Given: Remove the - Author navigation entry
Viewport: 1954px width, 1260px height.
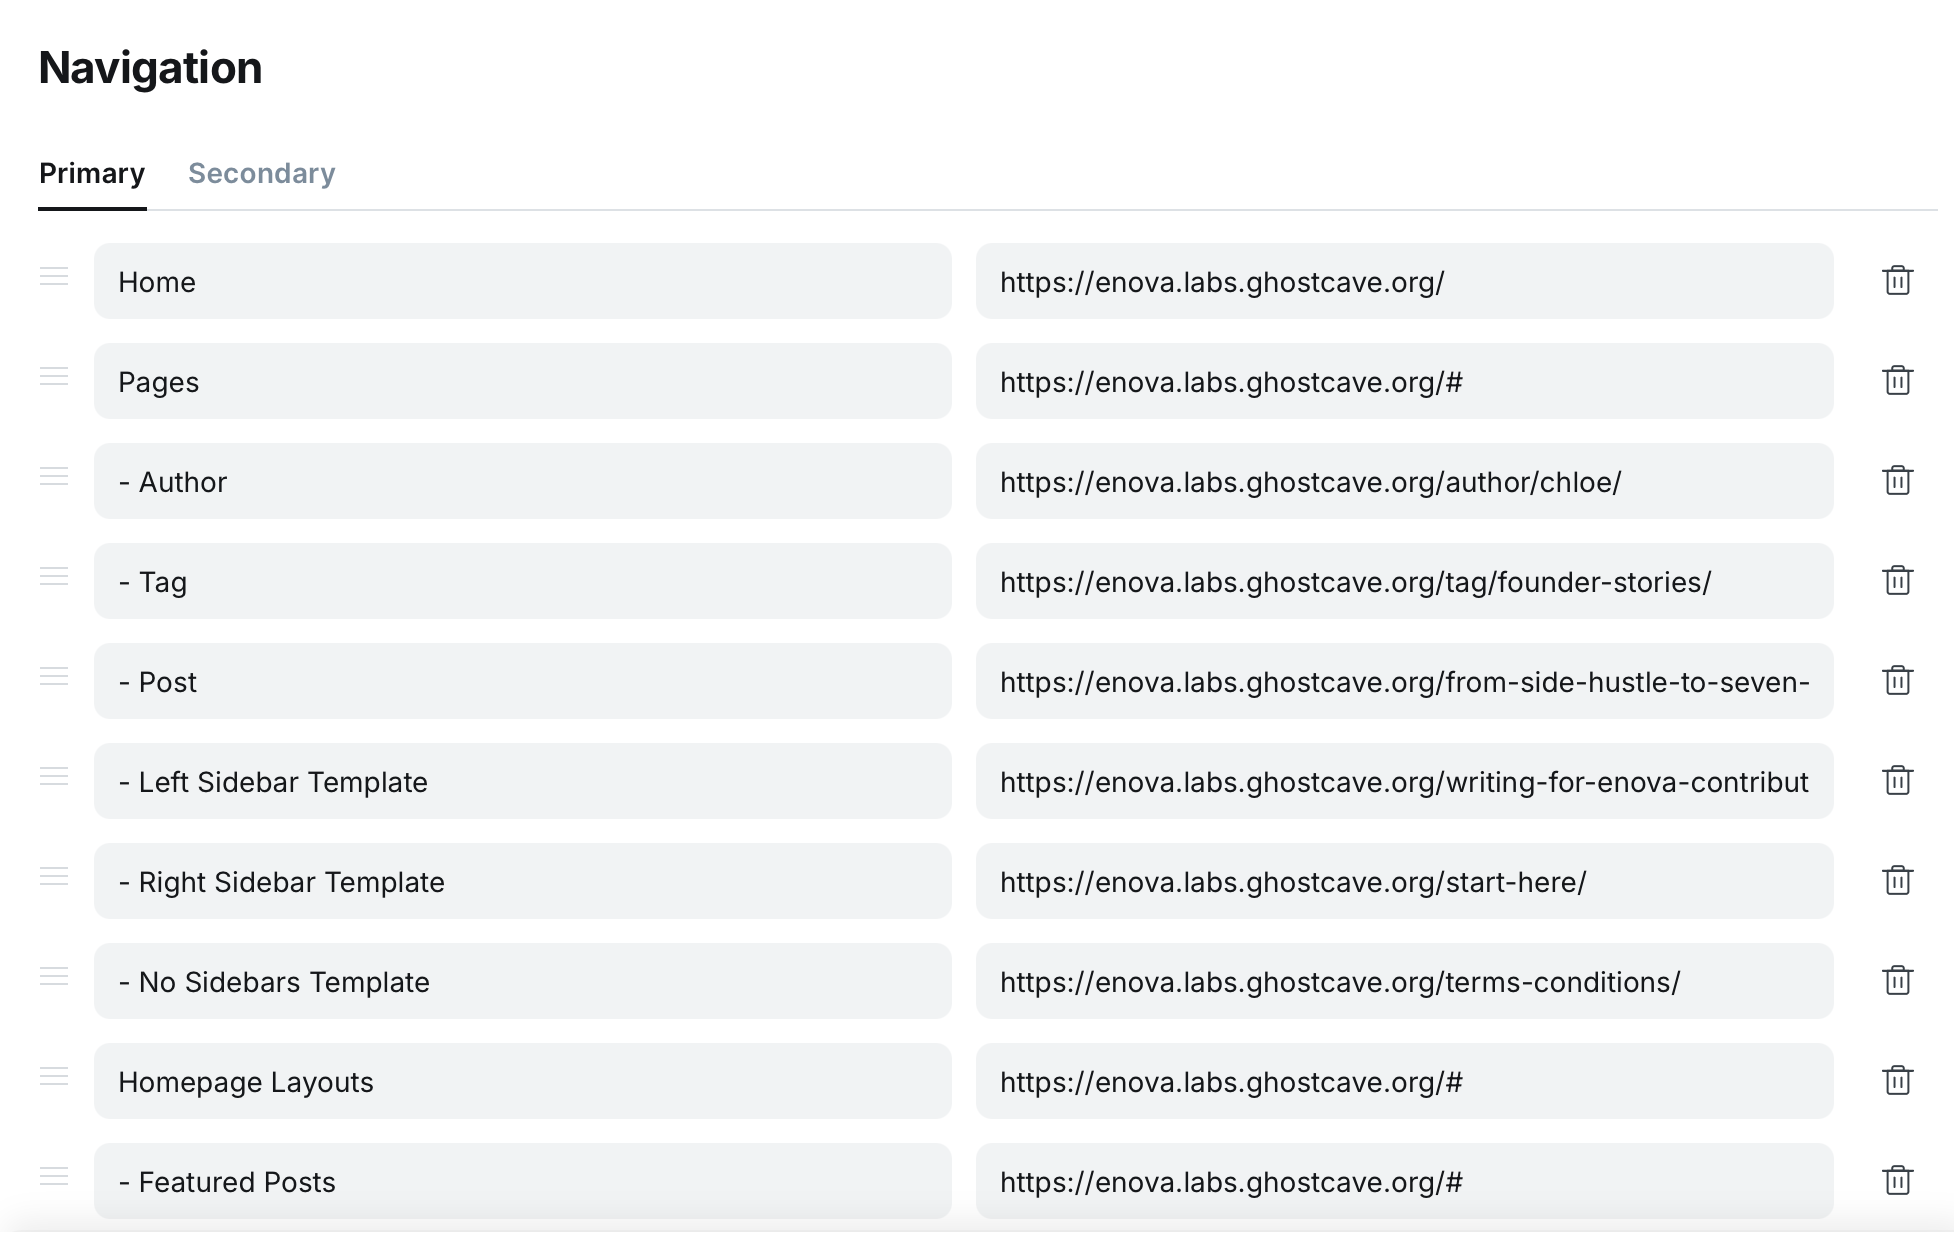Looking at the screenshot, I should point(1897,481).
